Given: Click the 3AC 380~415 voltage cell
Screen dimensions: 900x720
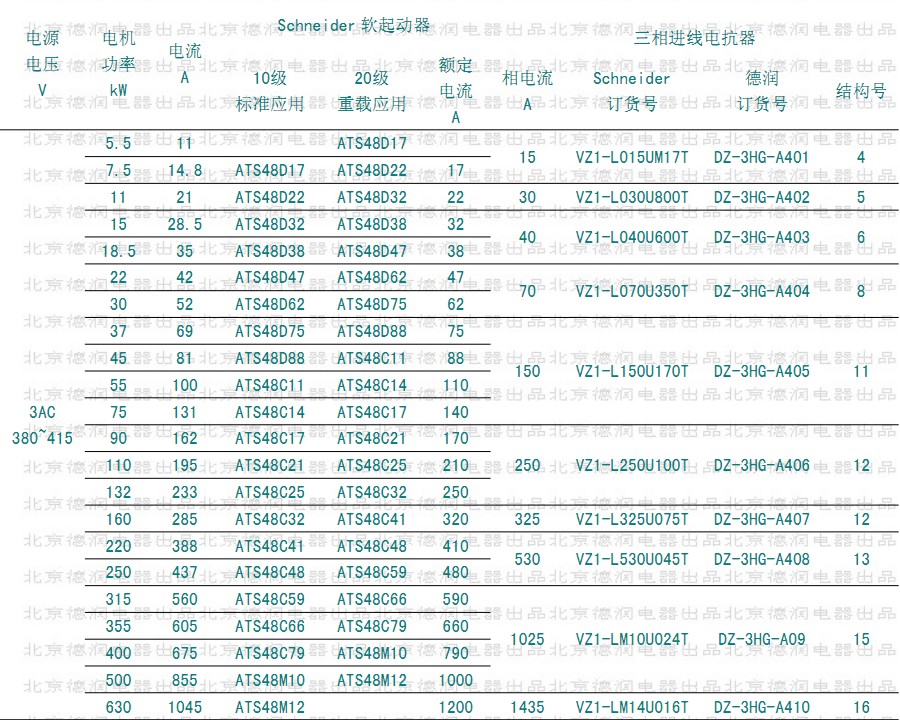Looking at the screenshot, I should coord(42,425).
